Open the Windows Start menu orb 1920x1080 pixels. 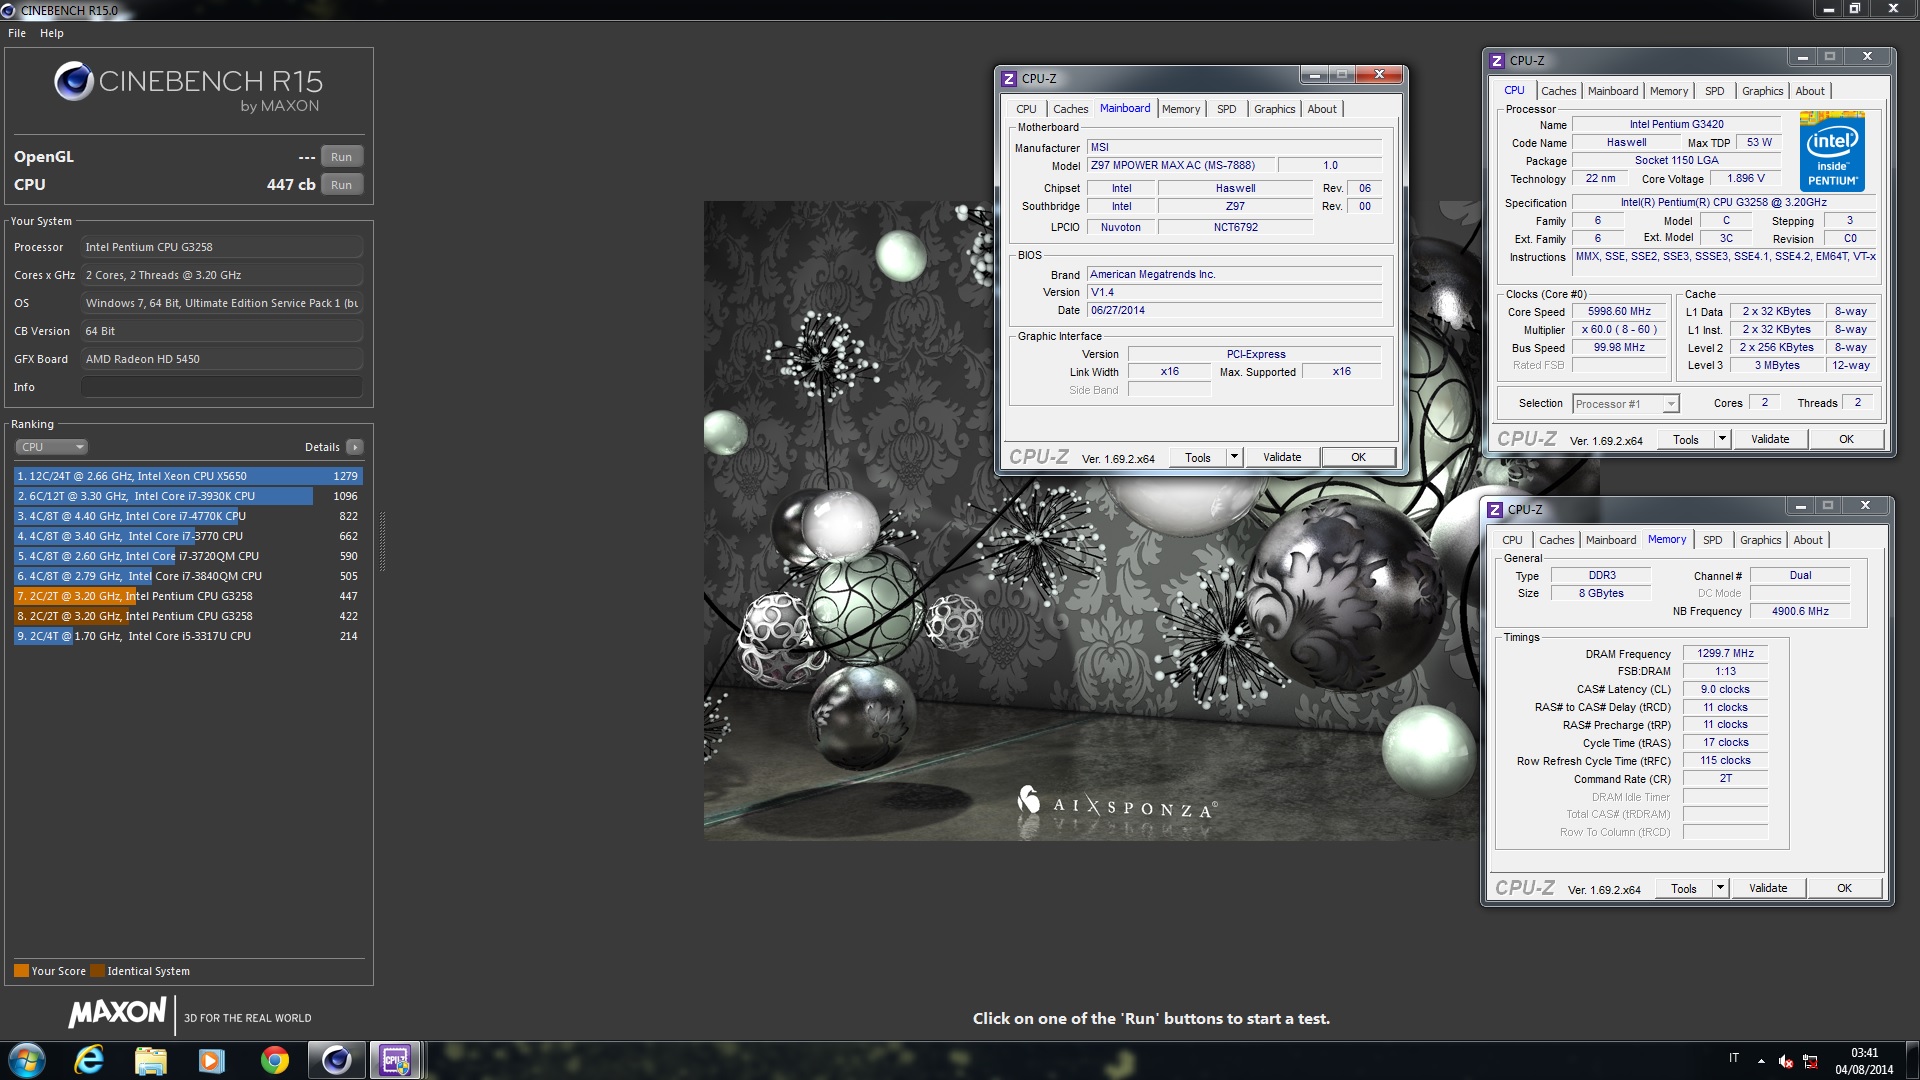coord(27,1060)
